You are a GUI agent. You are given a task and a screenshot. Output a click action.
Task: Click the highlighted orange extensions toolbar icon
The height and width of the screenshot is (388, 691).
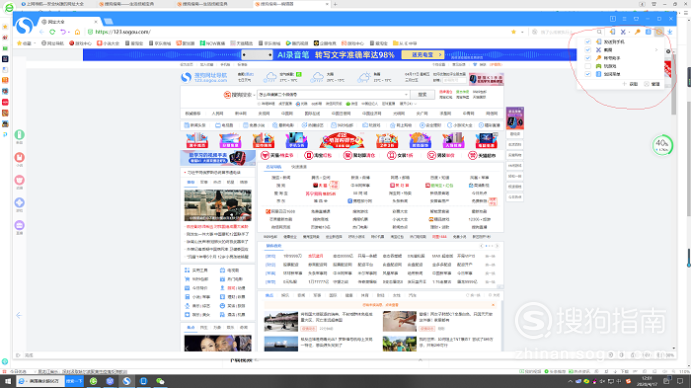point(659,32)
